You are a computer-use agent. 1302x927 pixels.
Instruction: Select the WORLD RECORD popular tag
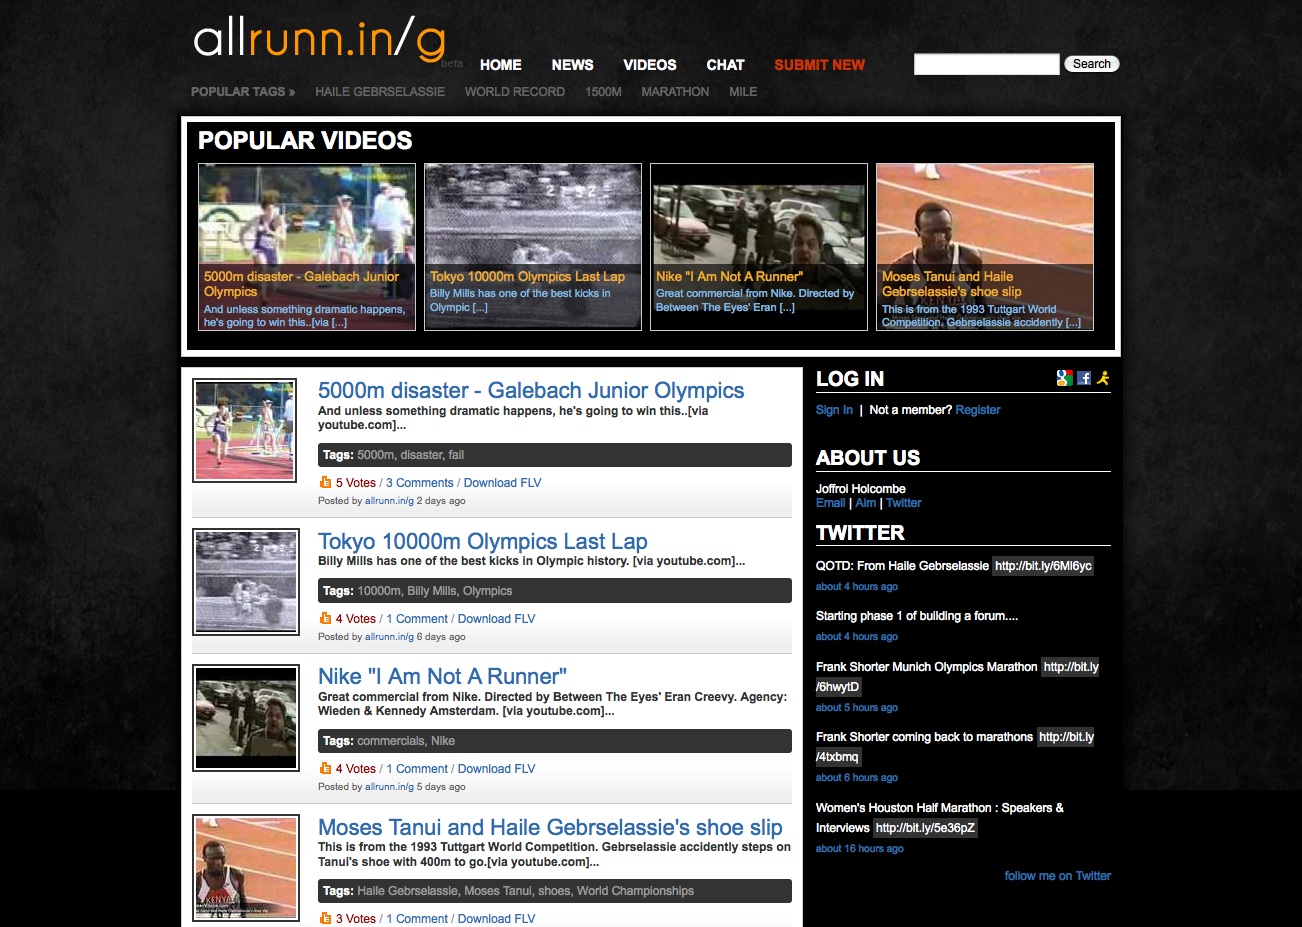[x=515, y=92]
